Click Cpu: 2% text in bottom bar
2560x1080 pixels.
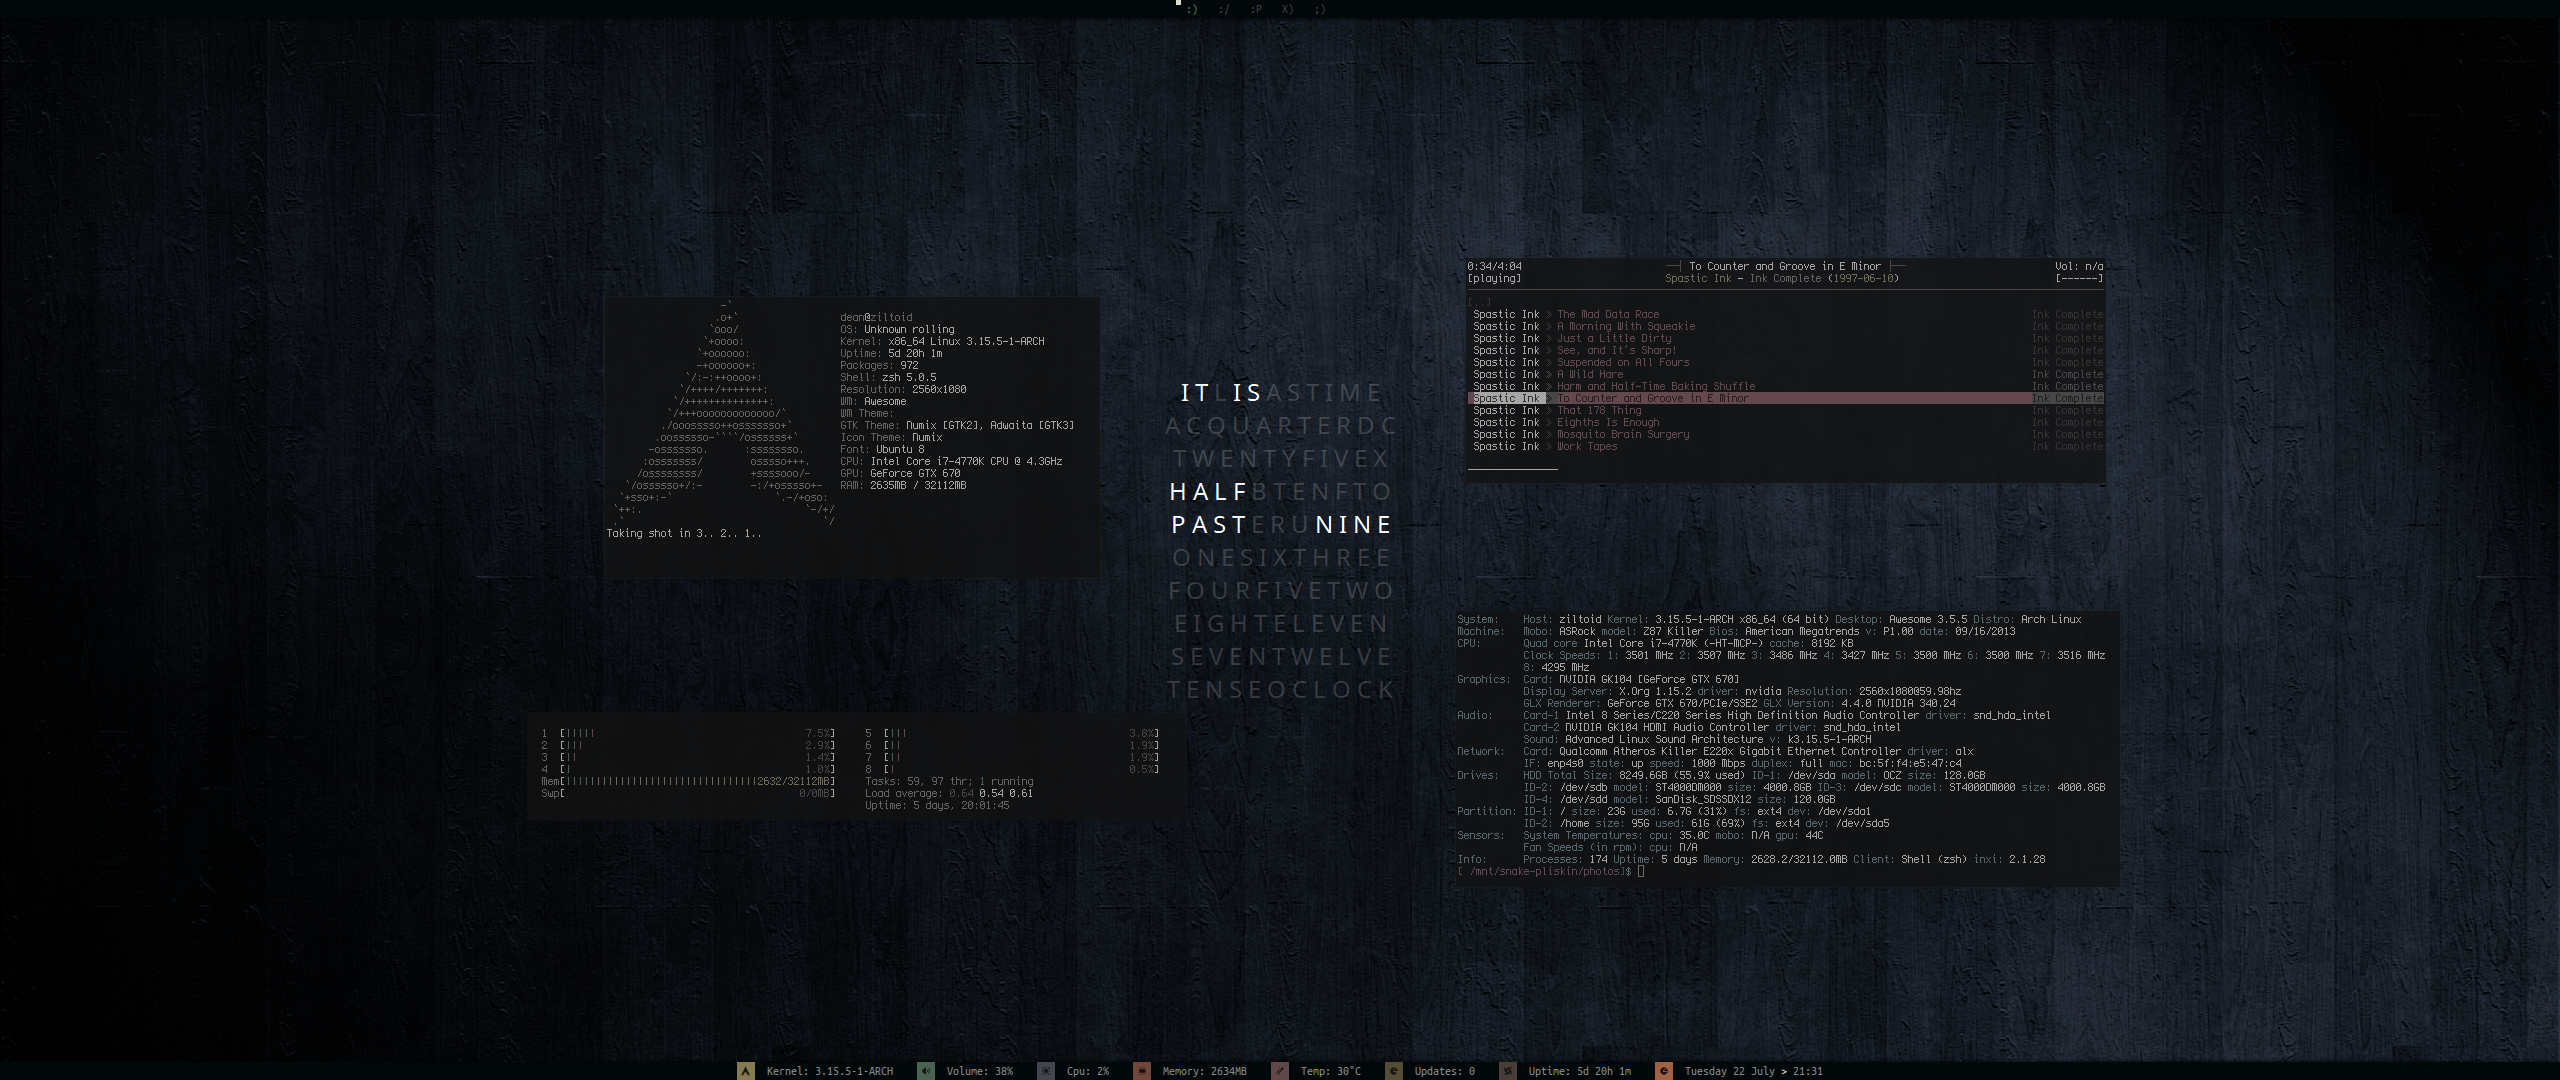[x=1088, y=1071]
